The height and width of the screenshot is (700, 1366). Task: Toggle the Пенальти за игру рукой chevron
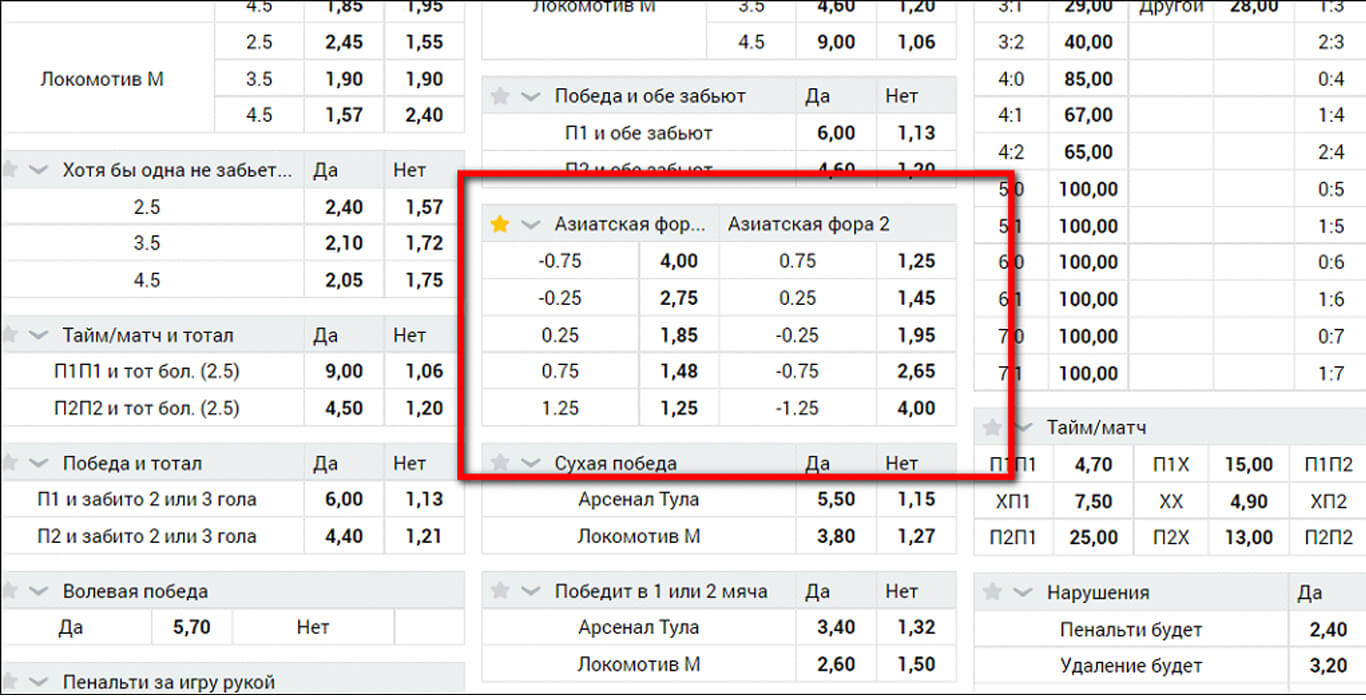(x=38, y=682)
